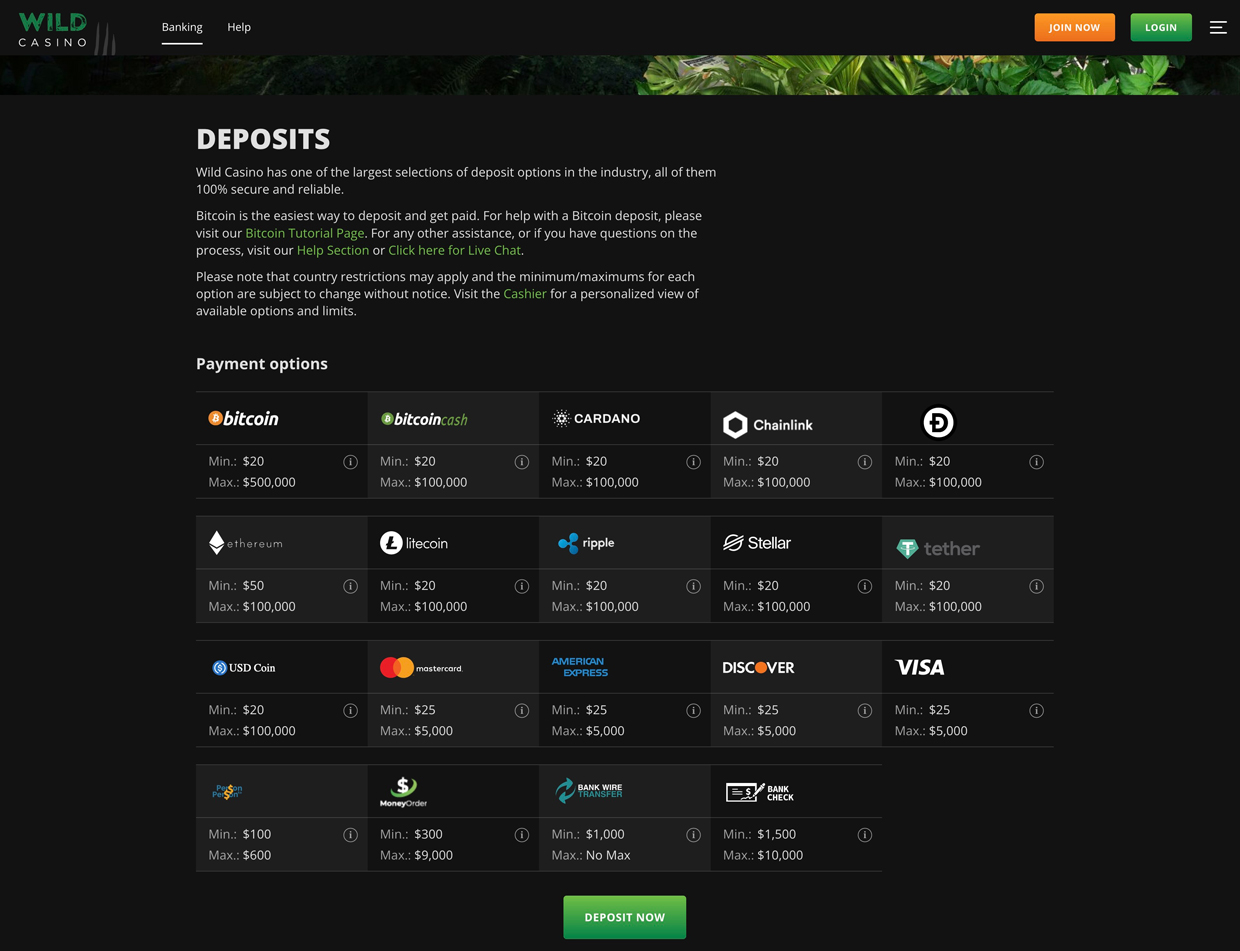The width and height of the screenshot is (1240, 951).
Task: Click the USD Coin logo
Action: 243,667
